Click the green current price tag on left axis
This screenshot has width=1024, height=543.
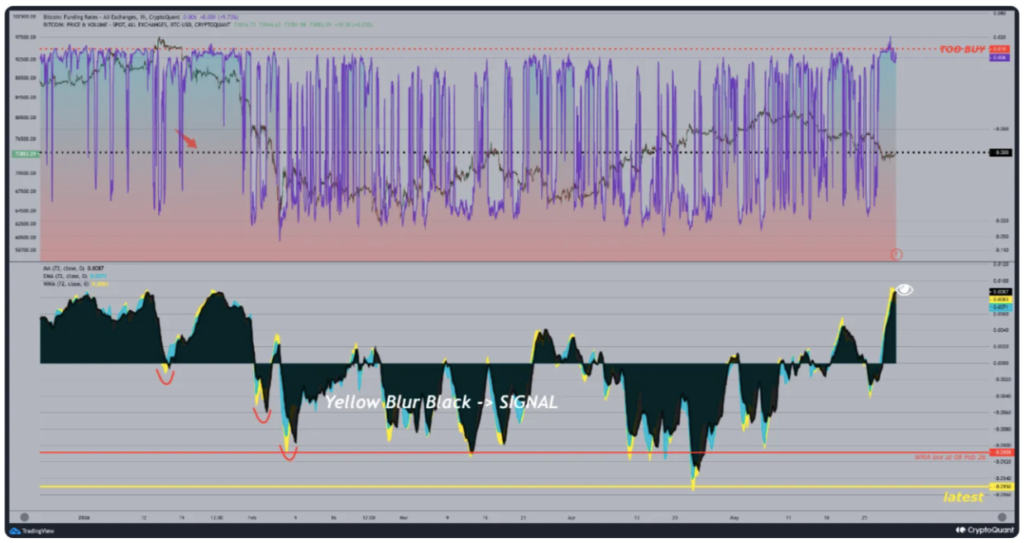[25, 154]
